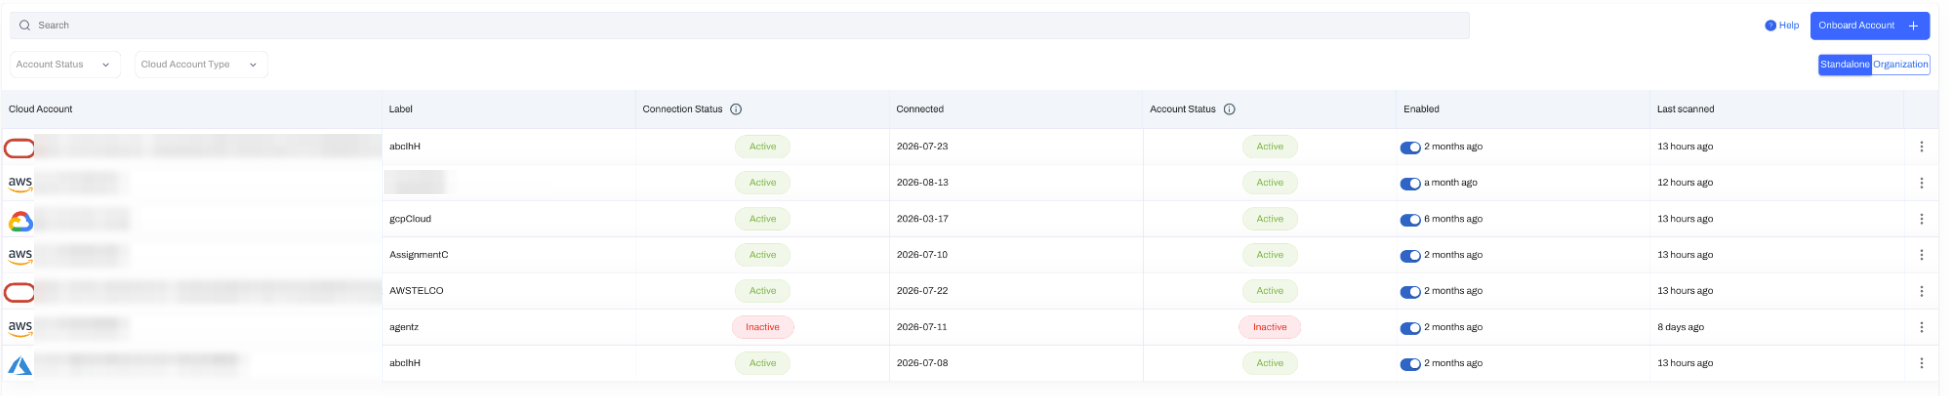Click red Inactive Connection Status badge for agentz

click(x=763, y=327)
